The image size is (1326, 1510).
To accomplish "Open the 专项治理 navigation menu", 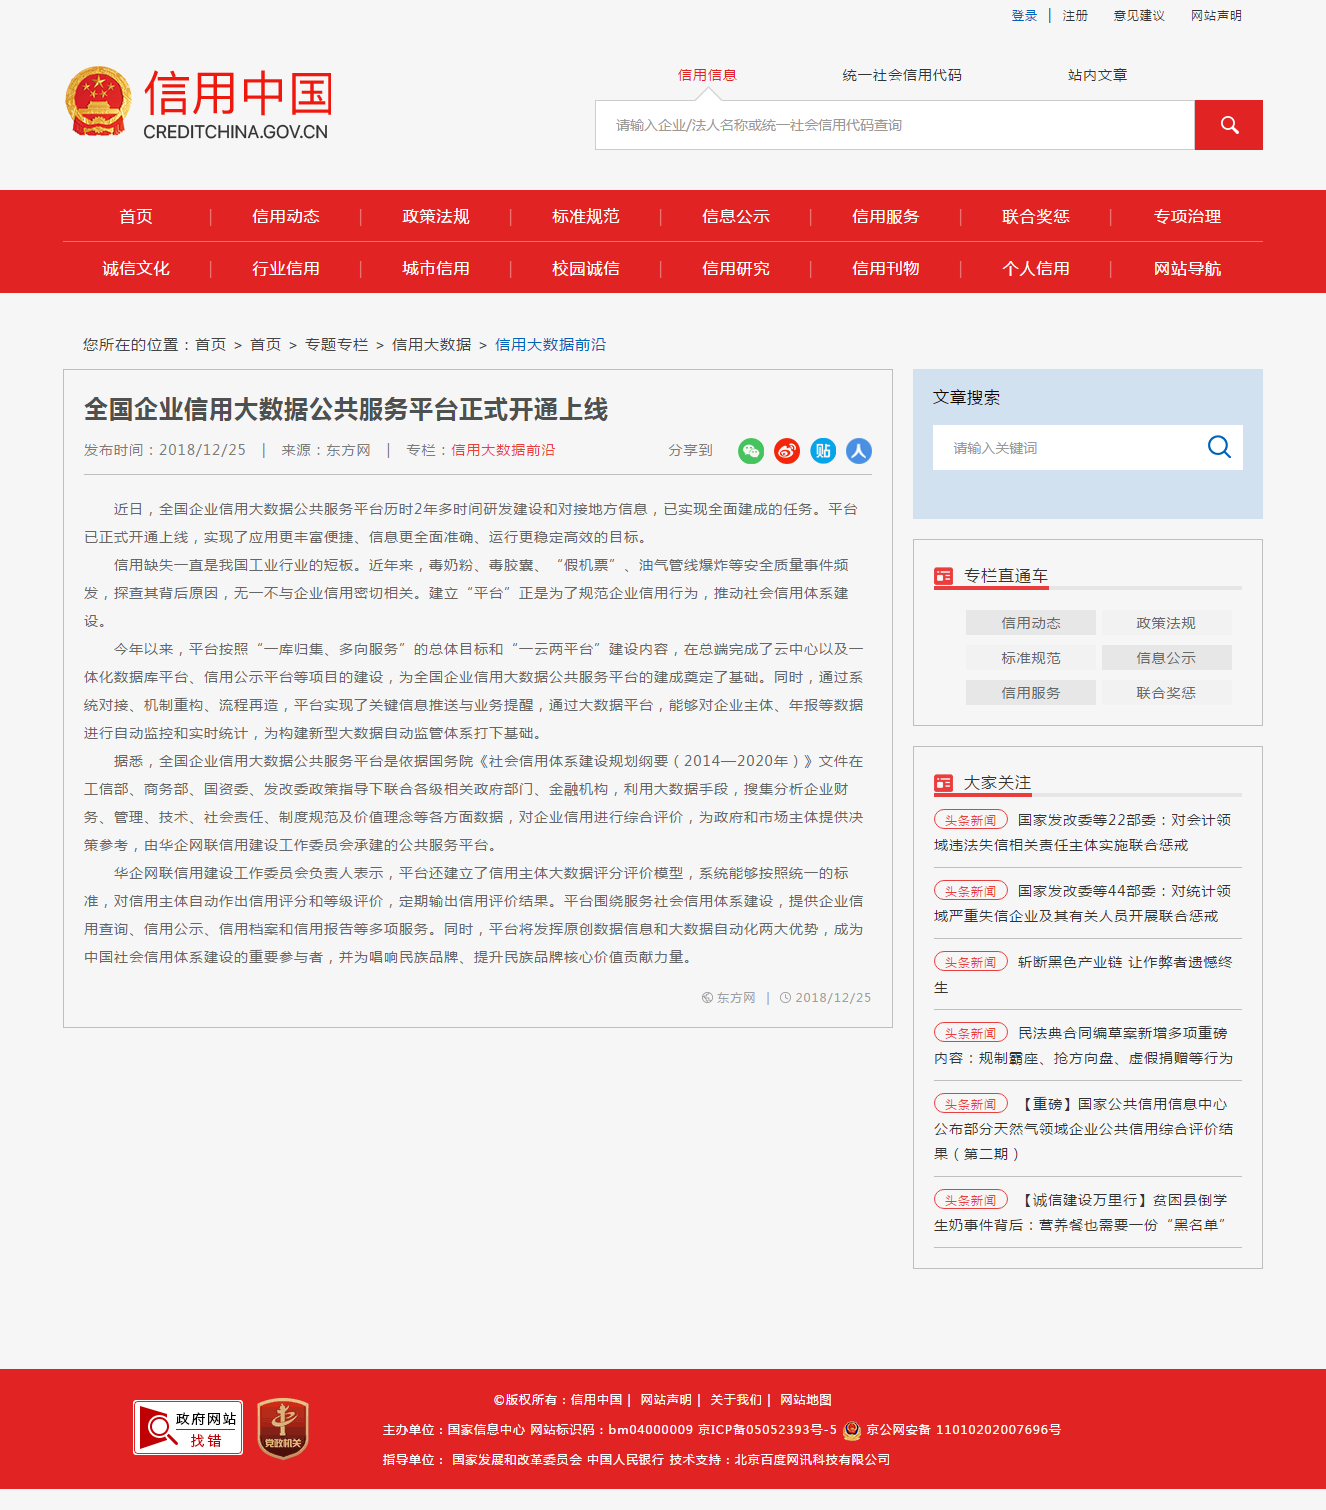I will pos(1187,216).
